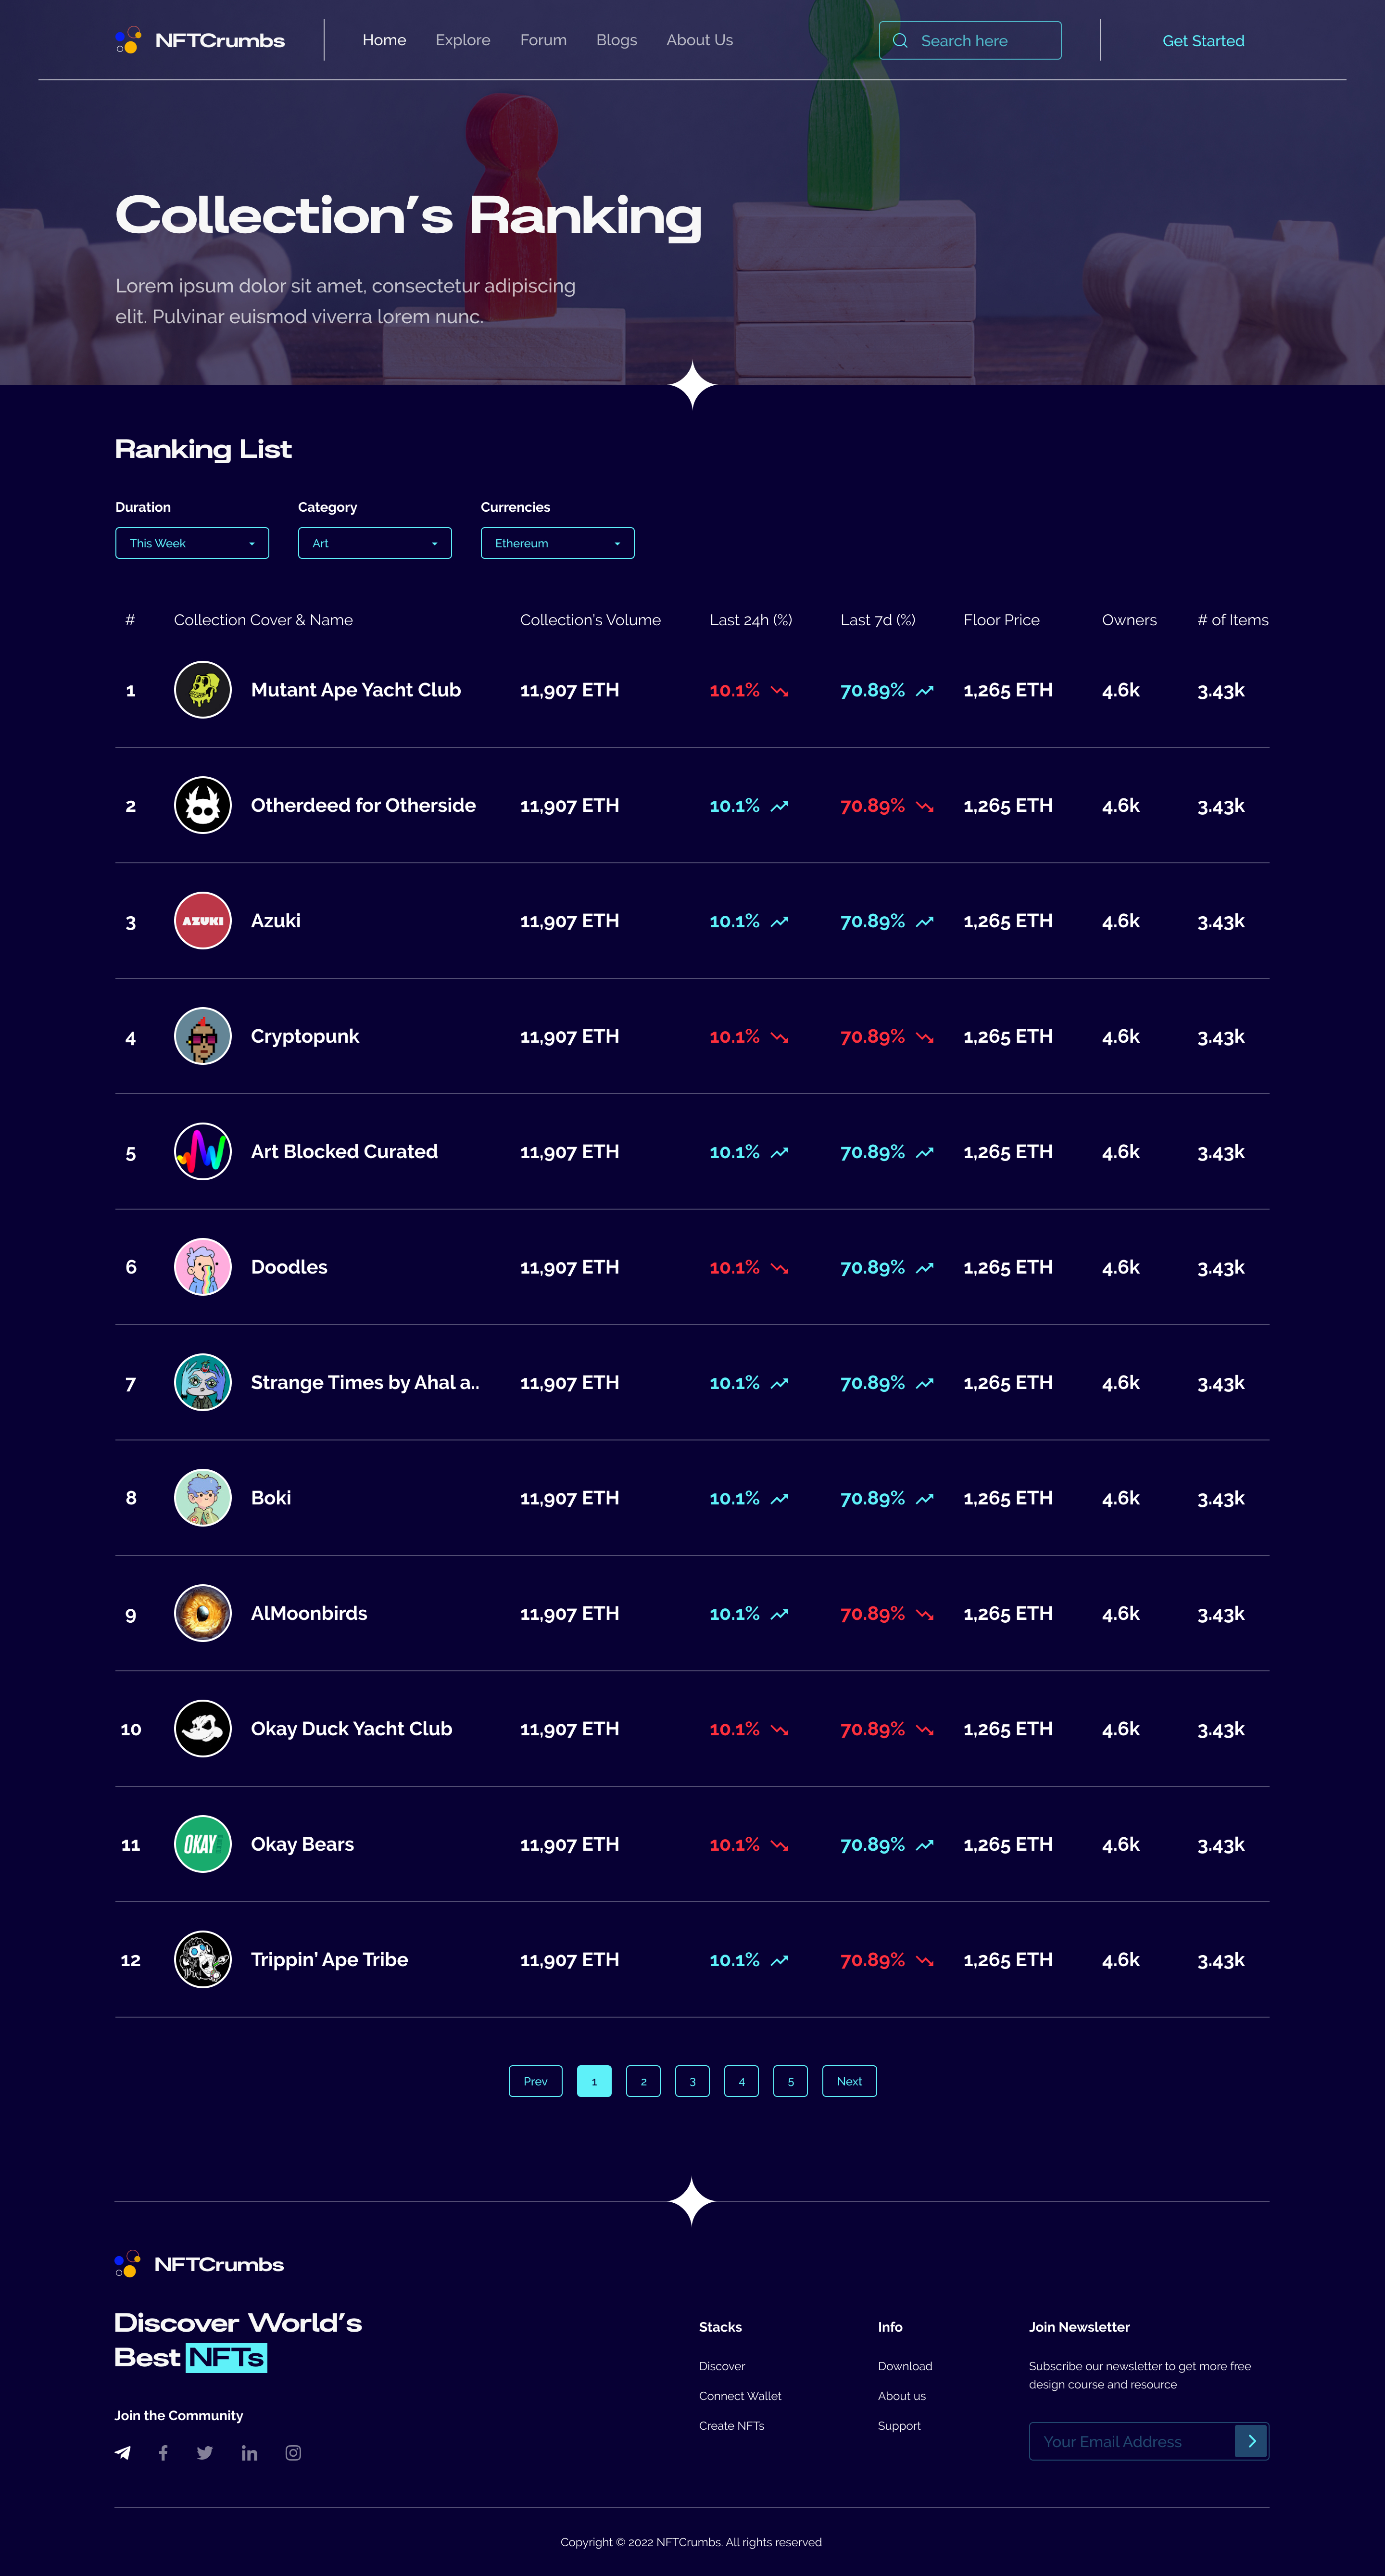Click the Get Started button

1203,41
